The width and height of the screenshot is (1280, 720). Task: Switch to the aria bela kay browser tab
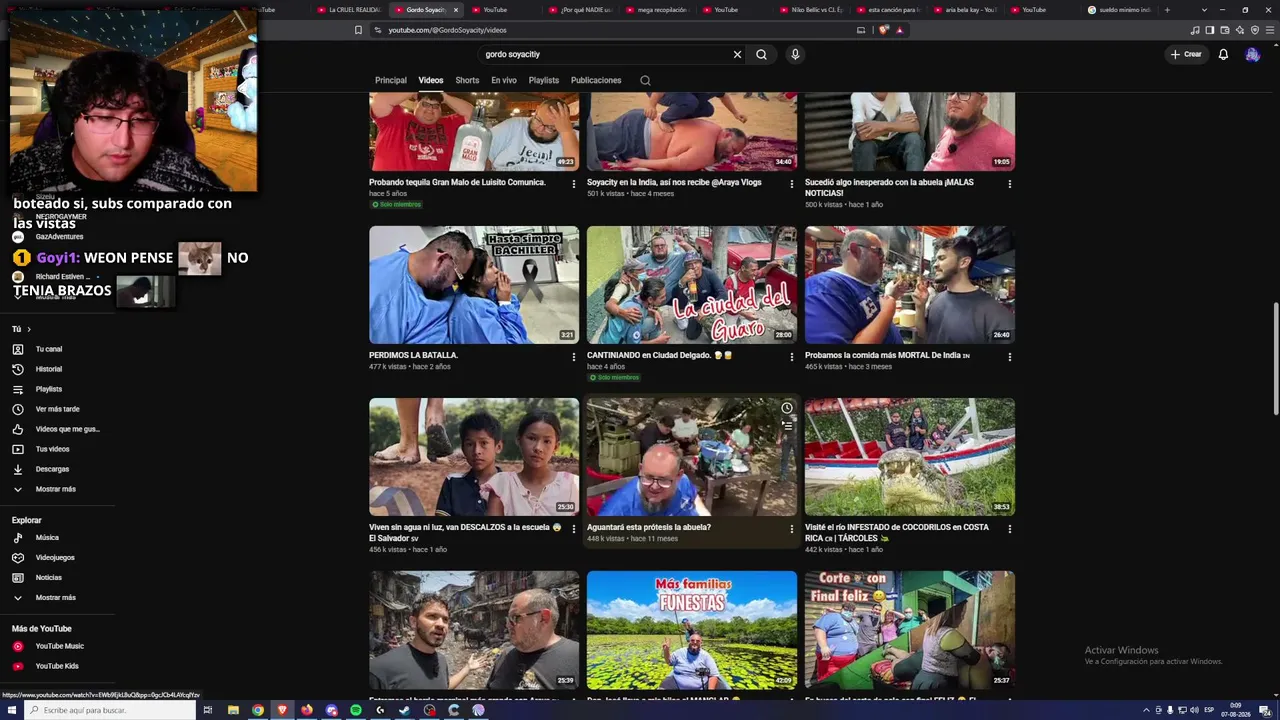pos(969,10)
